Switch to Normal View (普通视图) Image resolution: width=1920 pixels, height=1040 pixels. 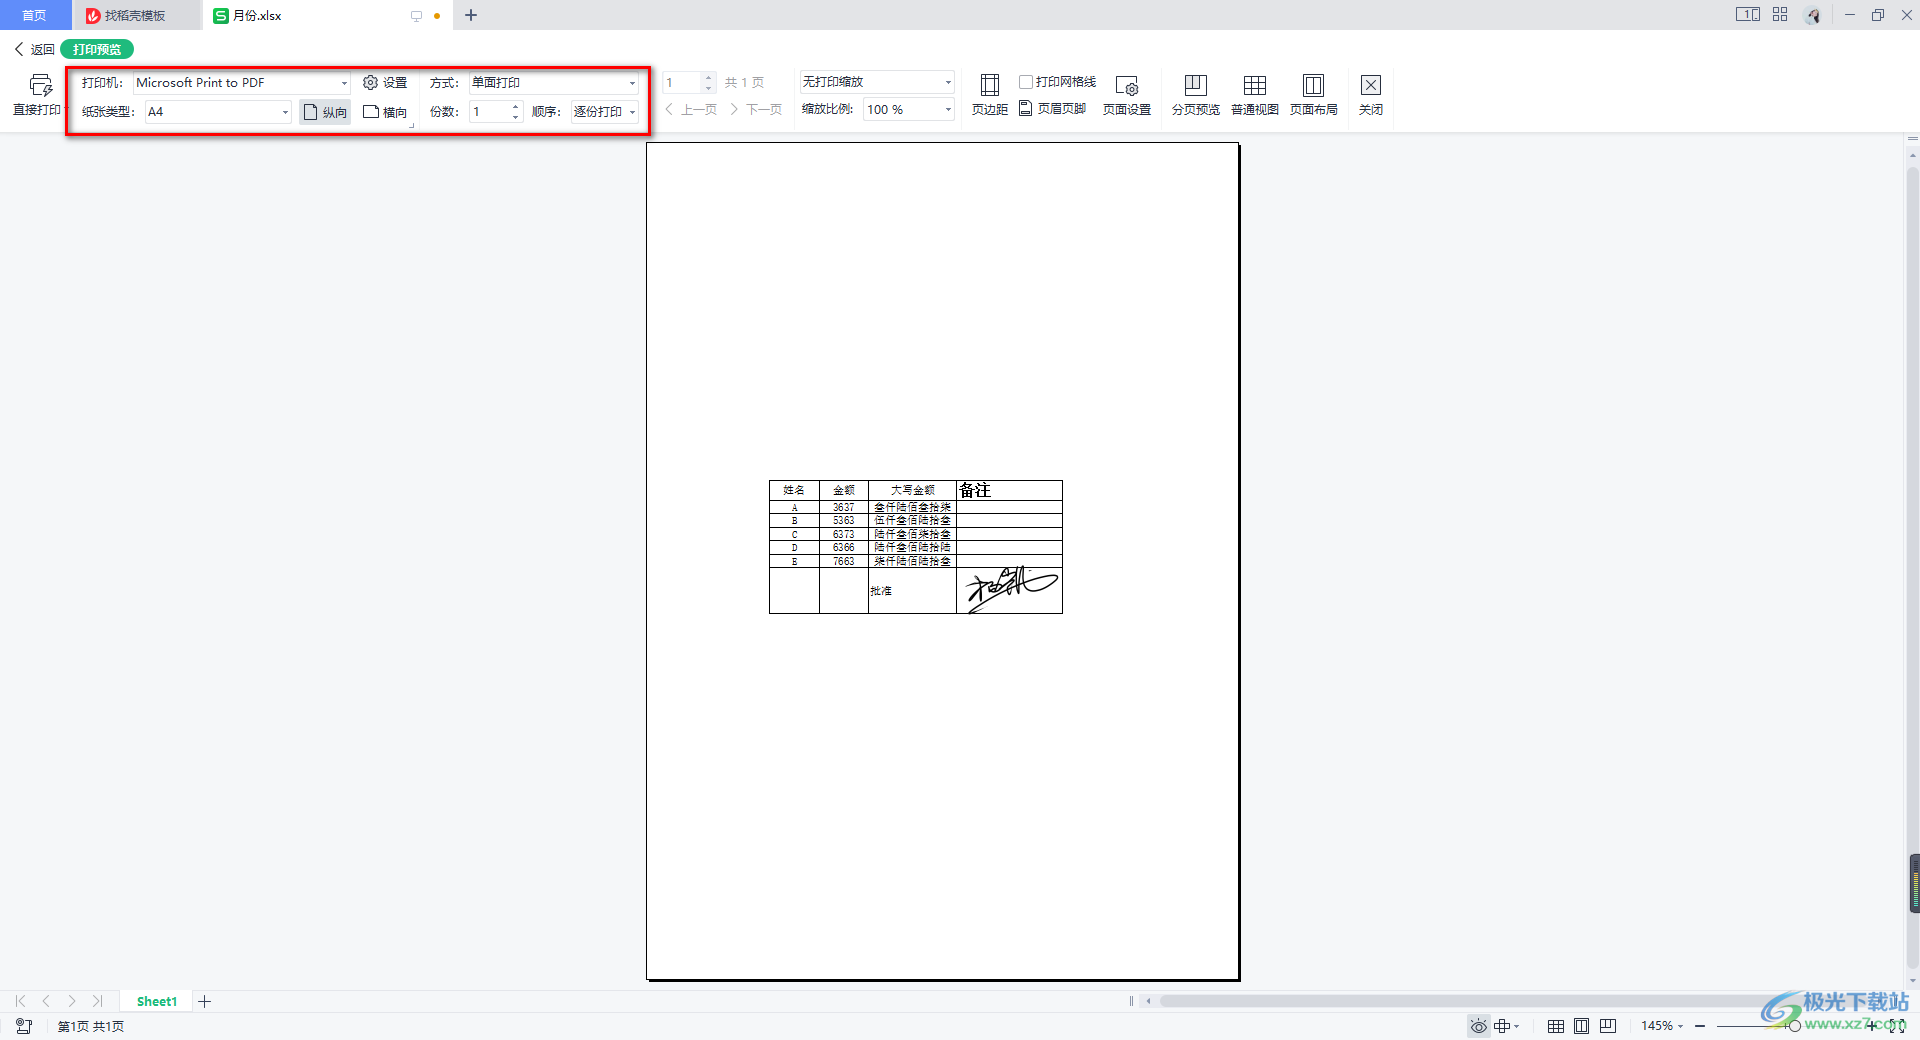[1255, 95]
